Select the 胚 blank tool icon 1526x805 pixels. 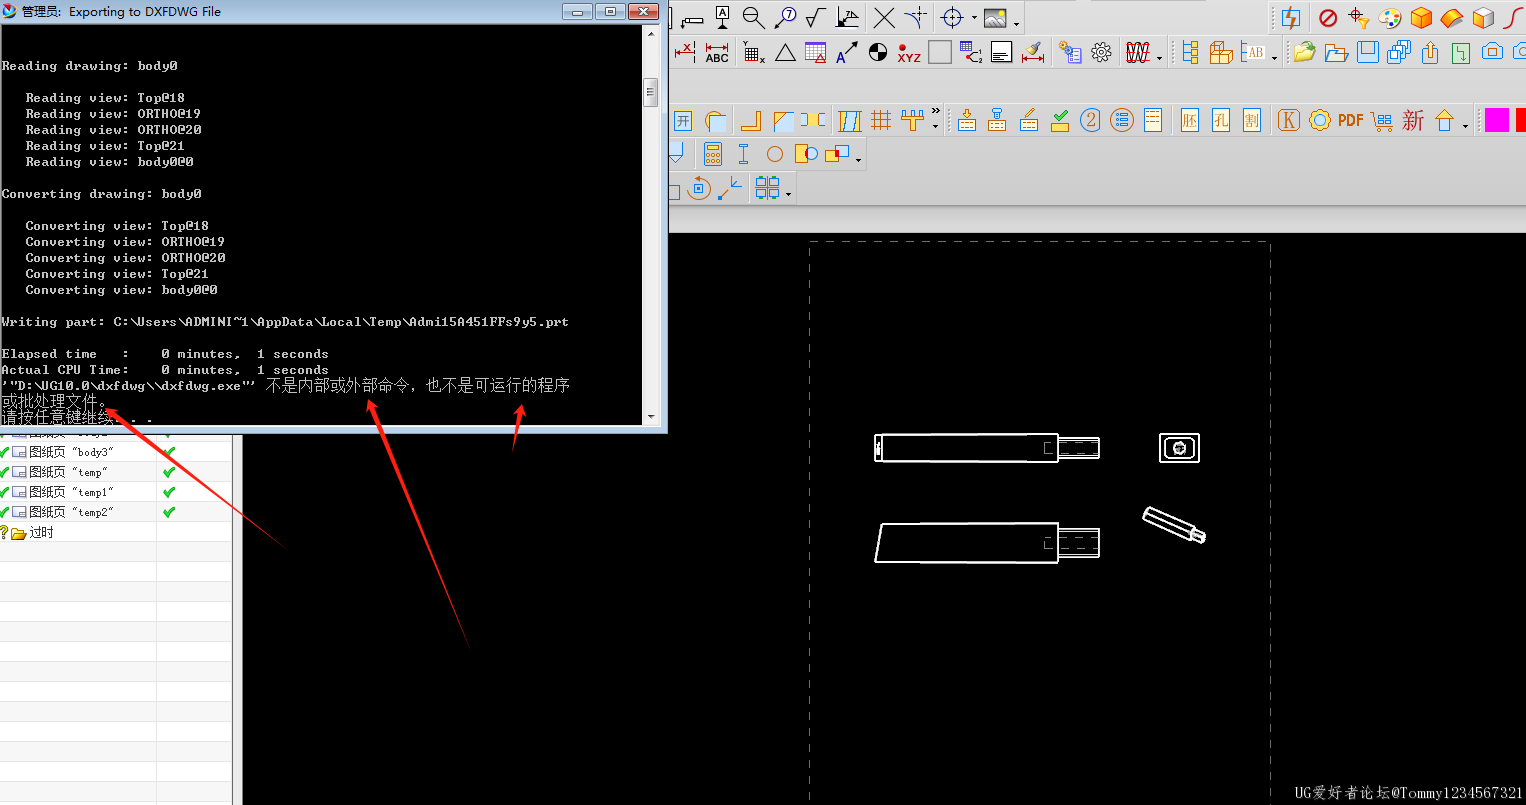(x=1190, y=121)
